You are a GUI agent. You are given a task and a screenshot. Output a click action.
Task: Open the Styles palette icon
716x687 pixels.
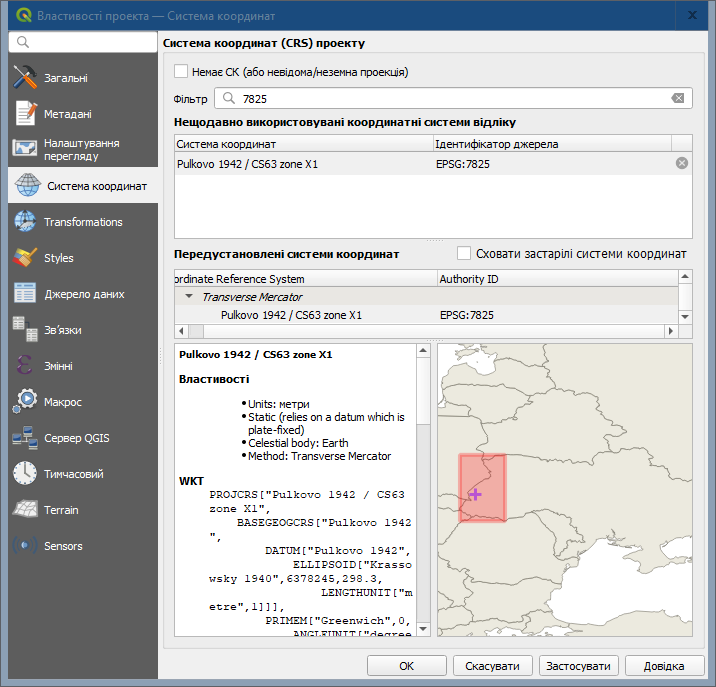coord(25,258)
